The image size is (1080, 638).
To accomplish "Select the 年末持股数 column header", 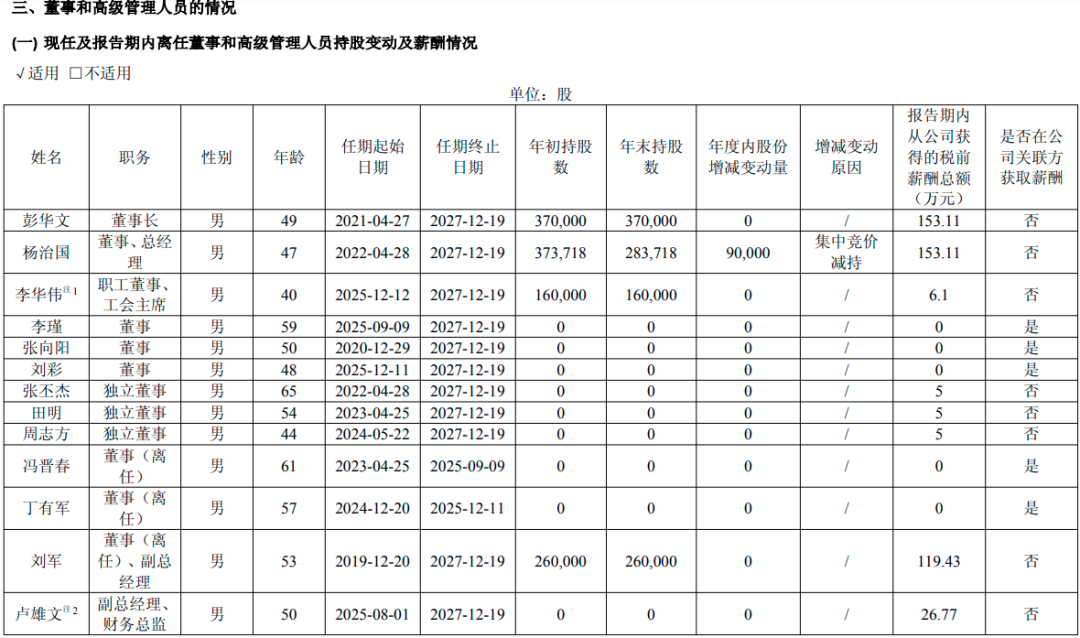I will pos(651,157).
